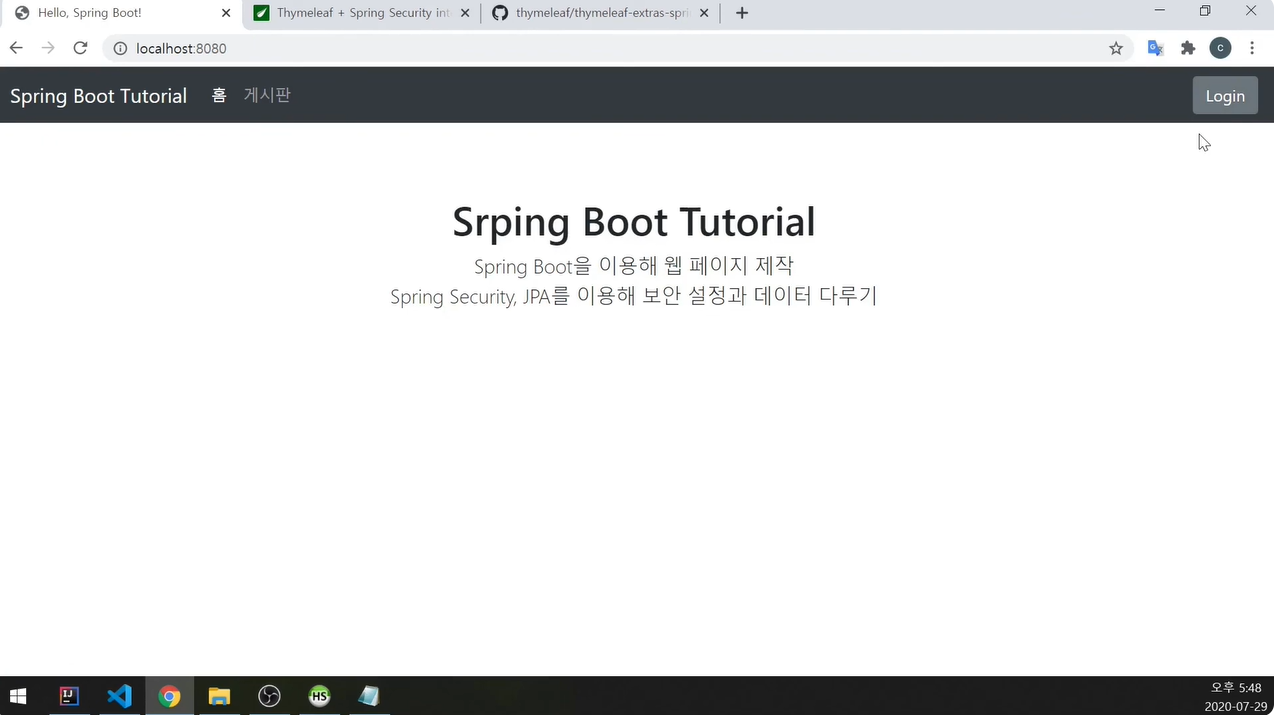Switch to the thymeleaf-extras-spring GitHub tab
This screenshot has height=715, width=1276.
pyautogui.click(x=600, y=14)
